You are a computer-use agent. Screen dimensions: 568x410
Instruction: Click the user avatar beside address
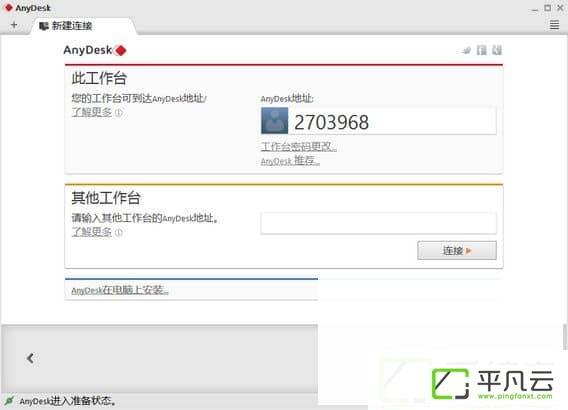(x=275, y=121)
